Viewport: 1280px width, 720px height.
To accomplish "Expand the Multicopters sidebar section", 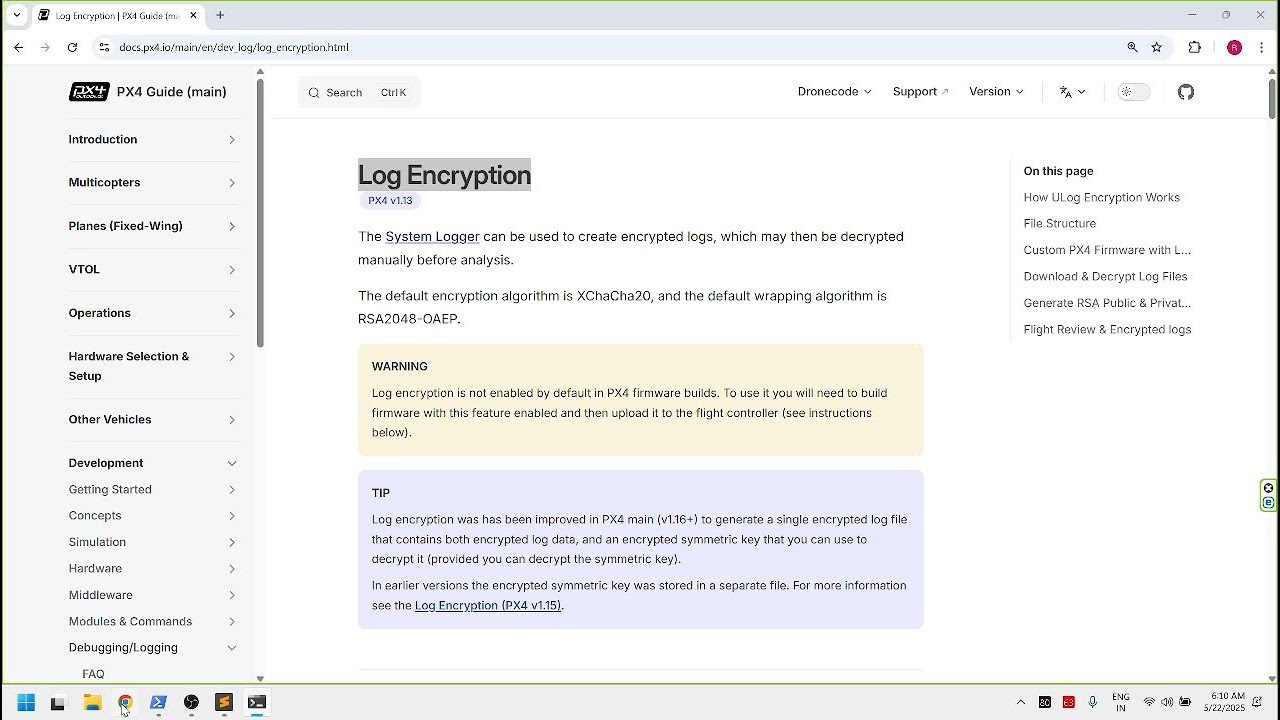I will [x=152, y=182].
